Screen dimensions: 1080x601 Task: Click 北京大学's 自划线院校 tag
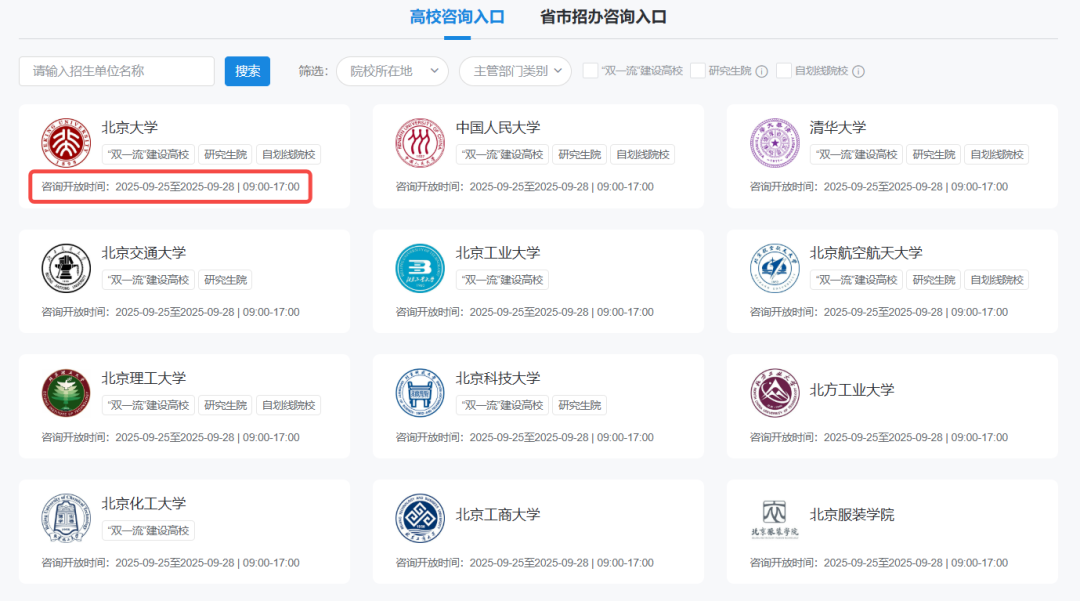(289, 154)
